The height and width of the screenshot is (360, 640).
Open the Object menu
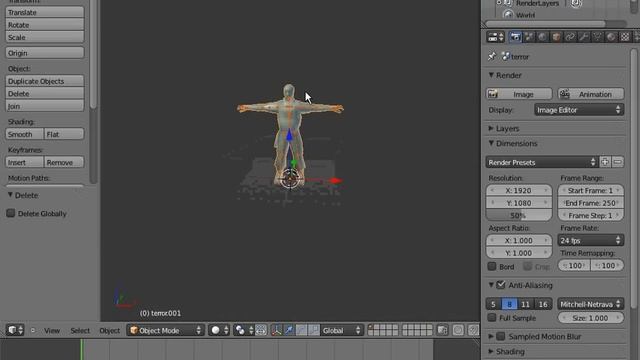click(109, 330)
